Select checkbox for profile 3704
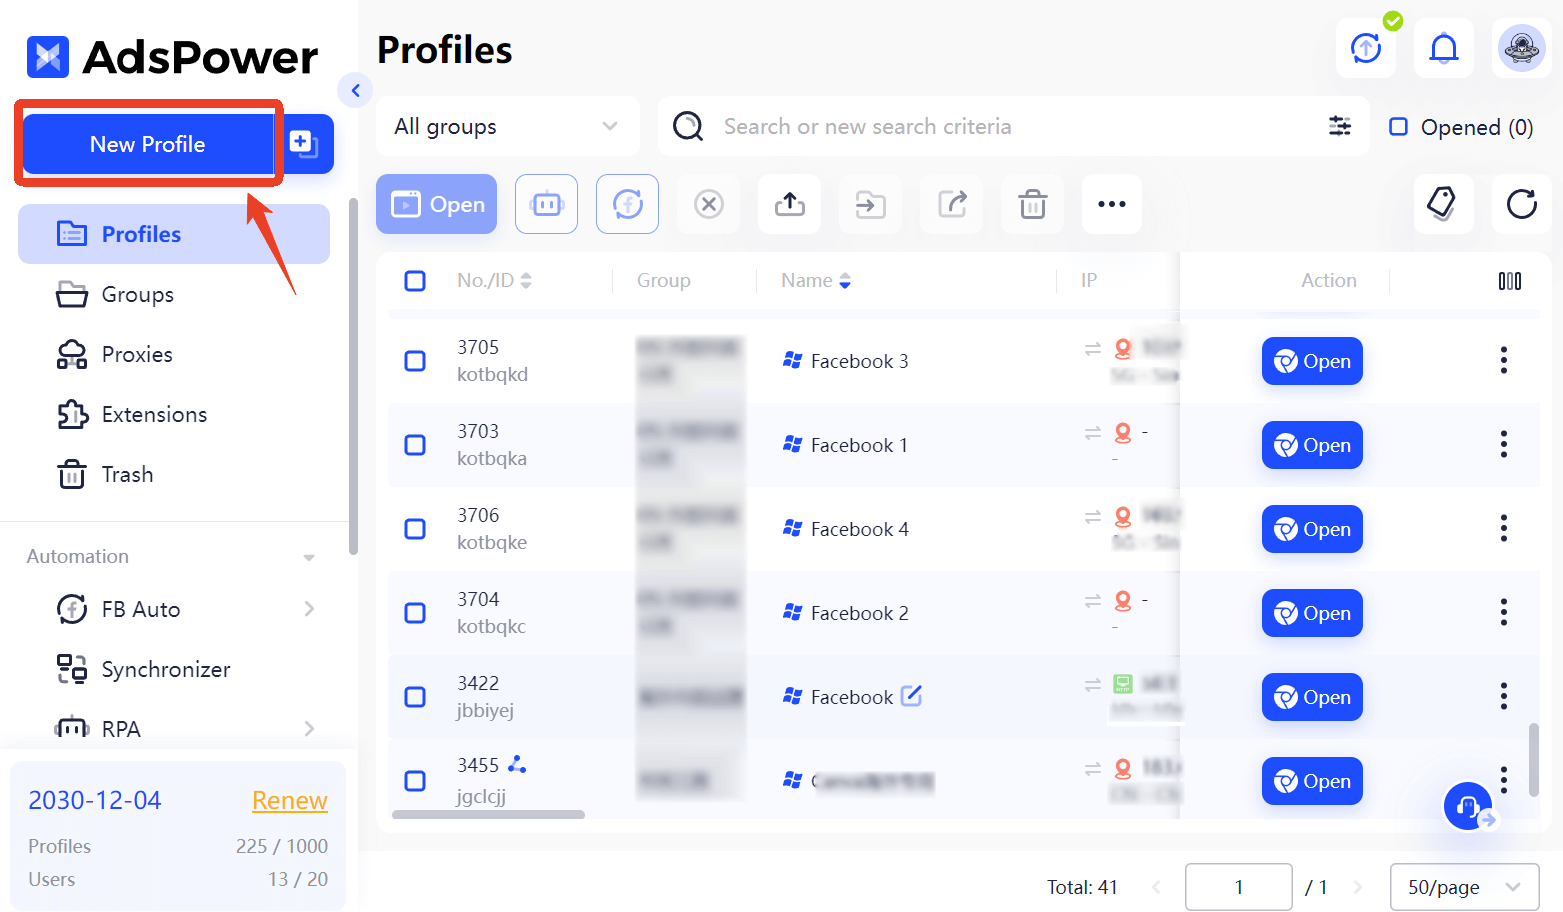Screen dimensions: 1563x912 coord(415,613)
